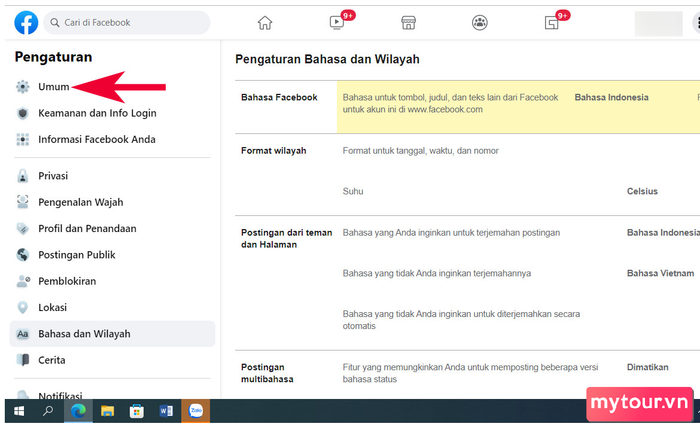Open the Home feed icon
Screen dimensions: 700x430
[x=265, y=22]
